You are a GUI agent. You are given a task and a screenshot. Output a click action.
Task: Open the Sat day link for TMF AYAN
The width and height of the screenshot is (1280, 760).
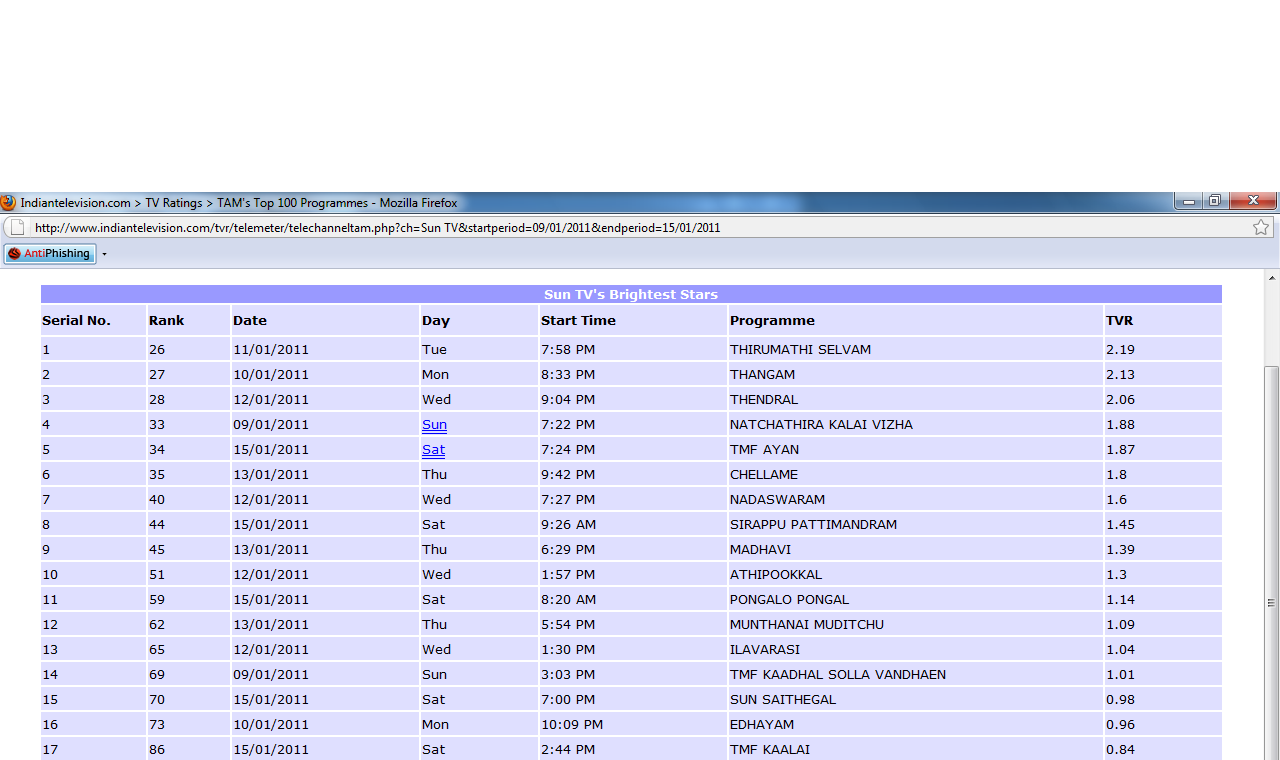point(433,450)
